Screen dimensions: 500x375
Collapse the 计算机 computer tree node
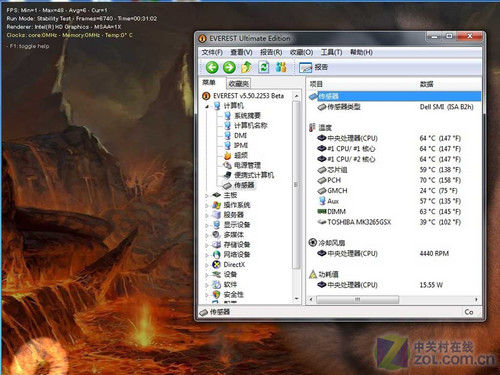[x=207, y=106]
